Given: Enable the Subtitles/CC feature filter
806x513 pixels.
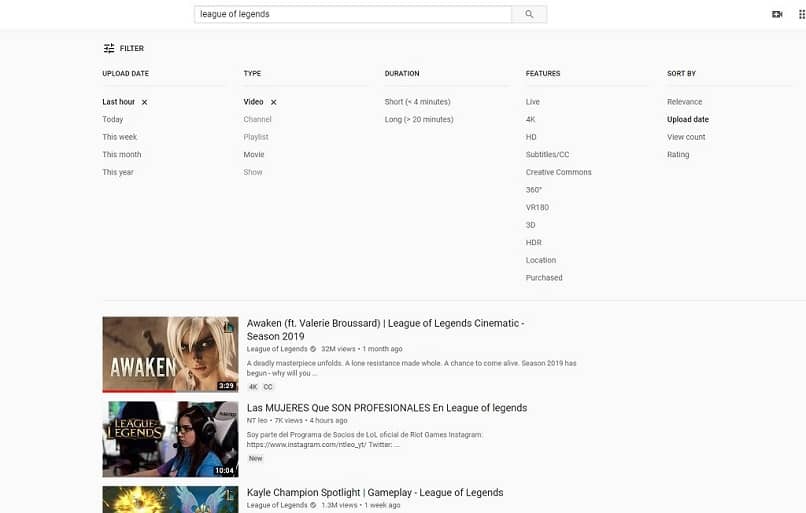Looking at the screenshot, I should 547,154.
